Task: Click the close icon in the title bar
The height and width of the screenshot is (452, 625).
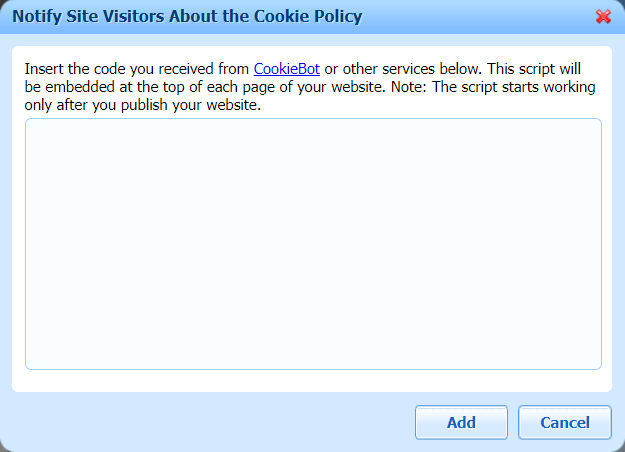Action: [603, 17]
